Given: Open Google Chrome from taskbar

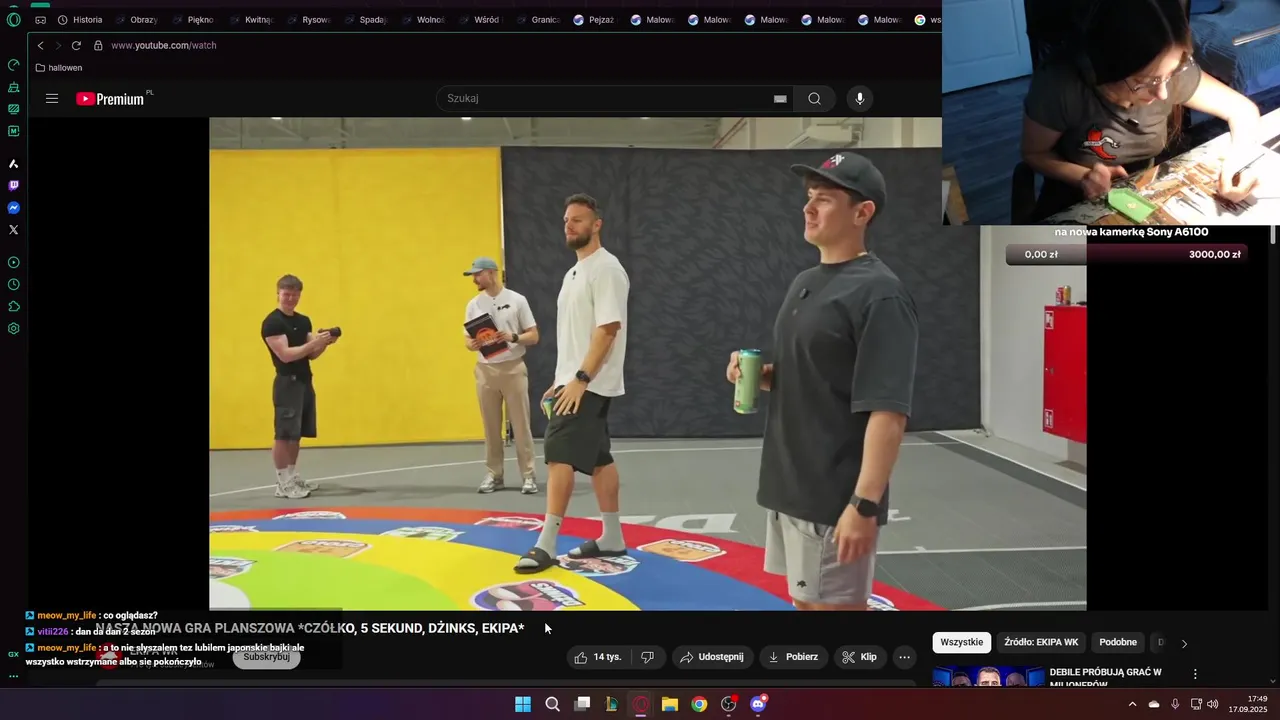Looking at the screenshot, I should point(699,704).
